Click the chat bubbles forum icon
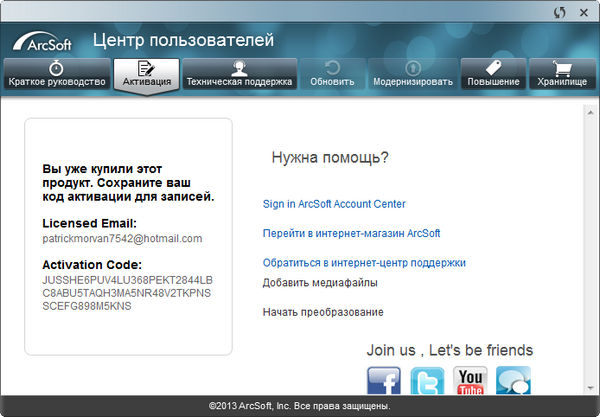 (513, 381)
